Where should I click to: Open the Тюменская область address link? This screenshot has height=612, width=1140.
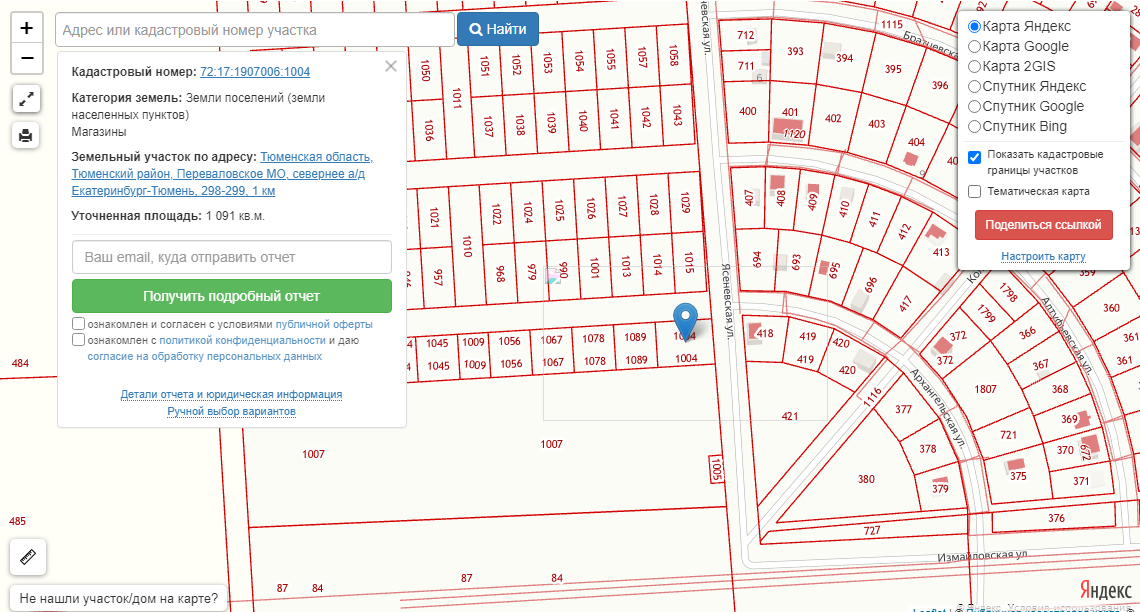point(222,174)
